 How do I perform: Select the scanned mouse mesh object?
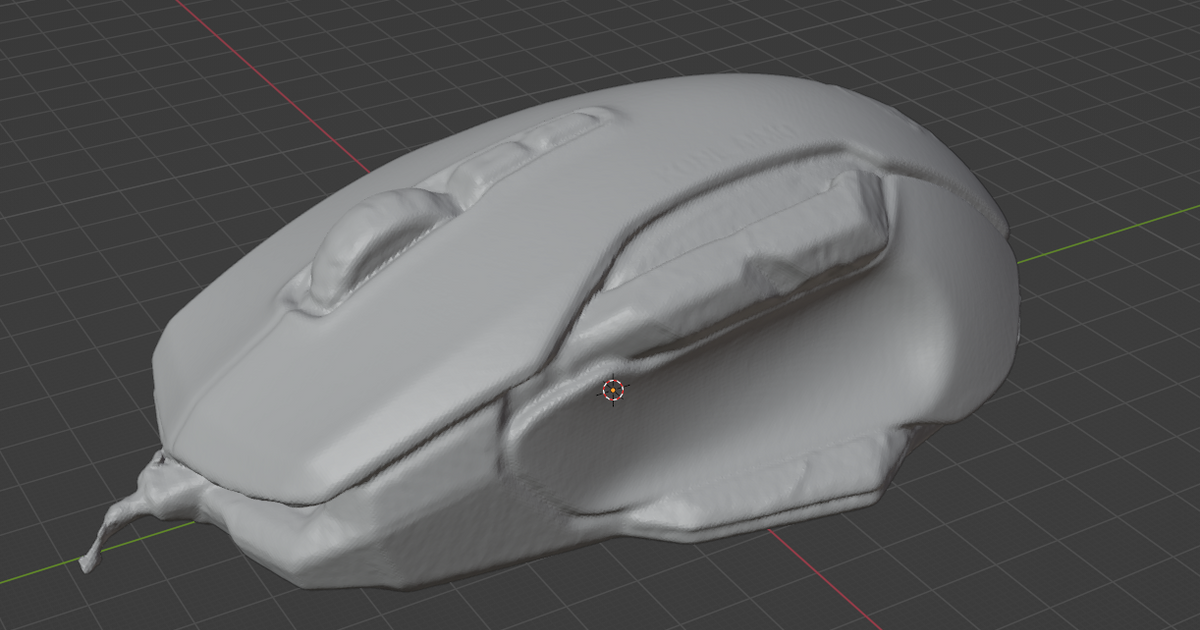pos(500,300)
